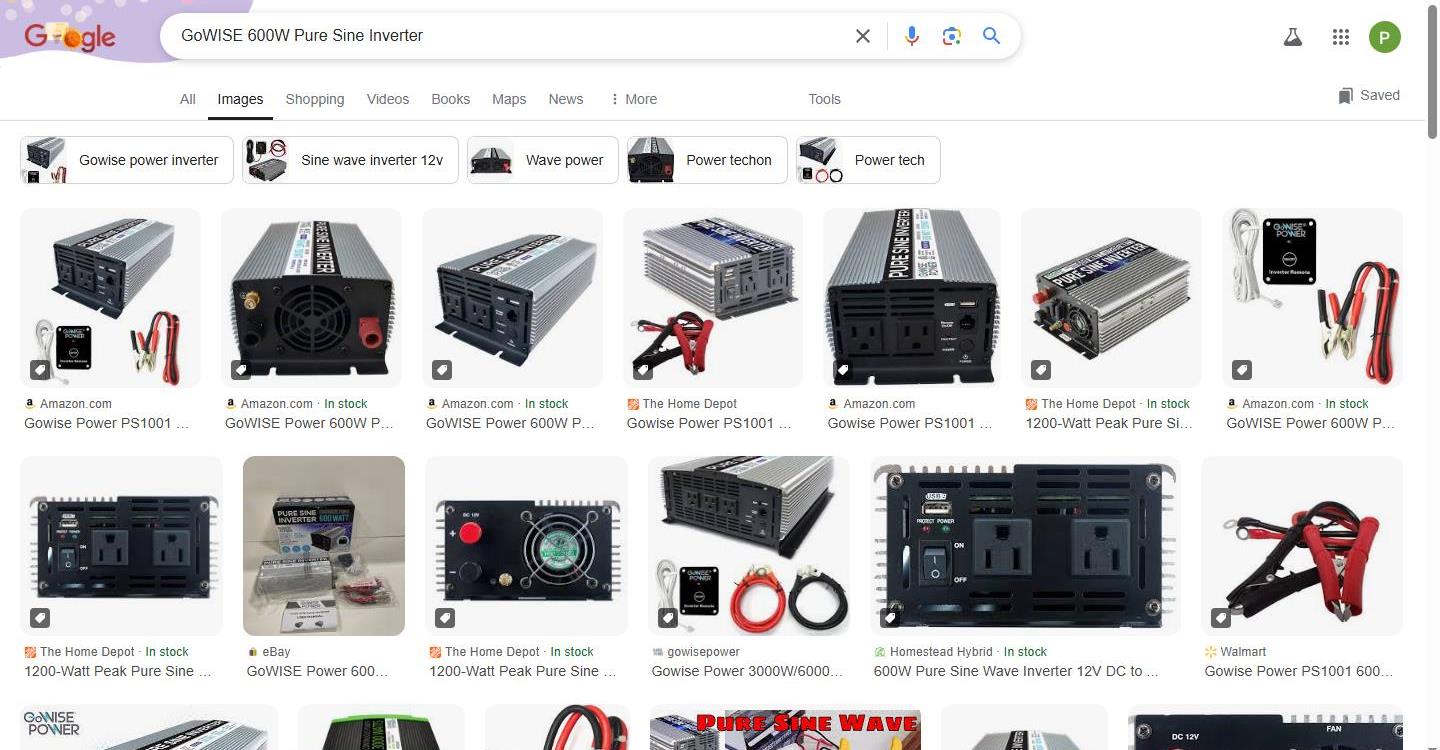Open inverter remote and clamps thumbnail in the first row
This screenshot has width=1440, height=750.
(1312, 298)
